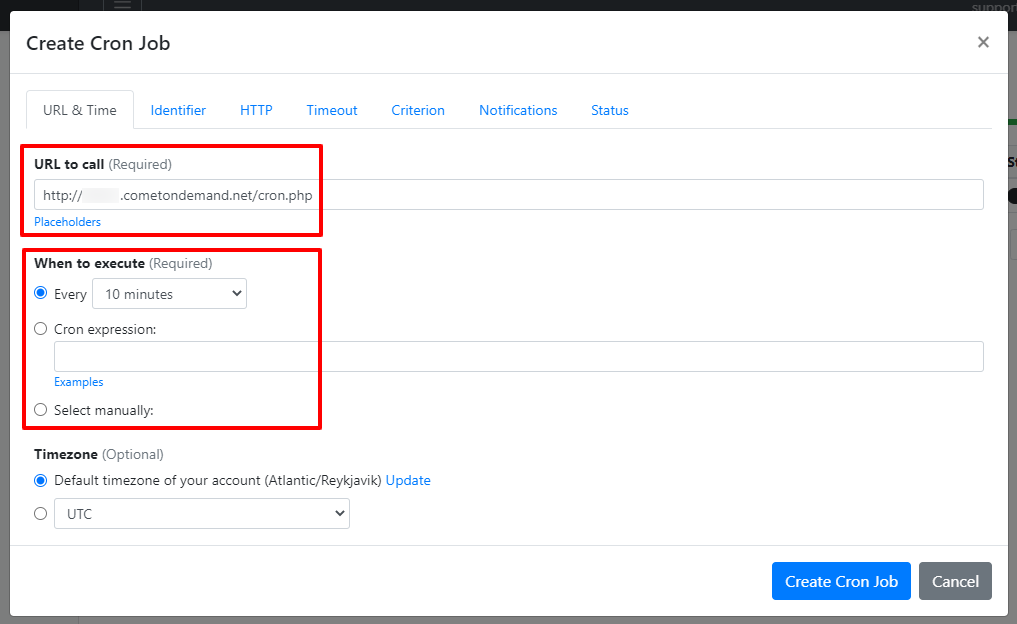Image resolution: width=1017 pixels, height=624 pixels.
Task: Switch to the URL & Time tab
Action: (x=80, y=110)
